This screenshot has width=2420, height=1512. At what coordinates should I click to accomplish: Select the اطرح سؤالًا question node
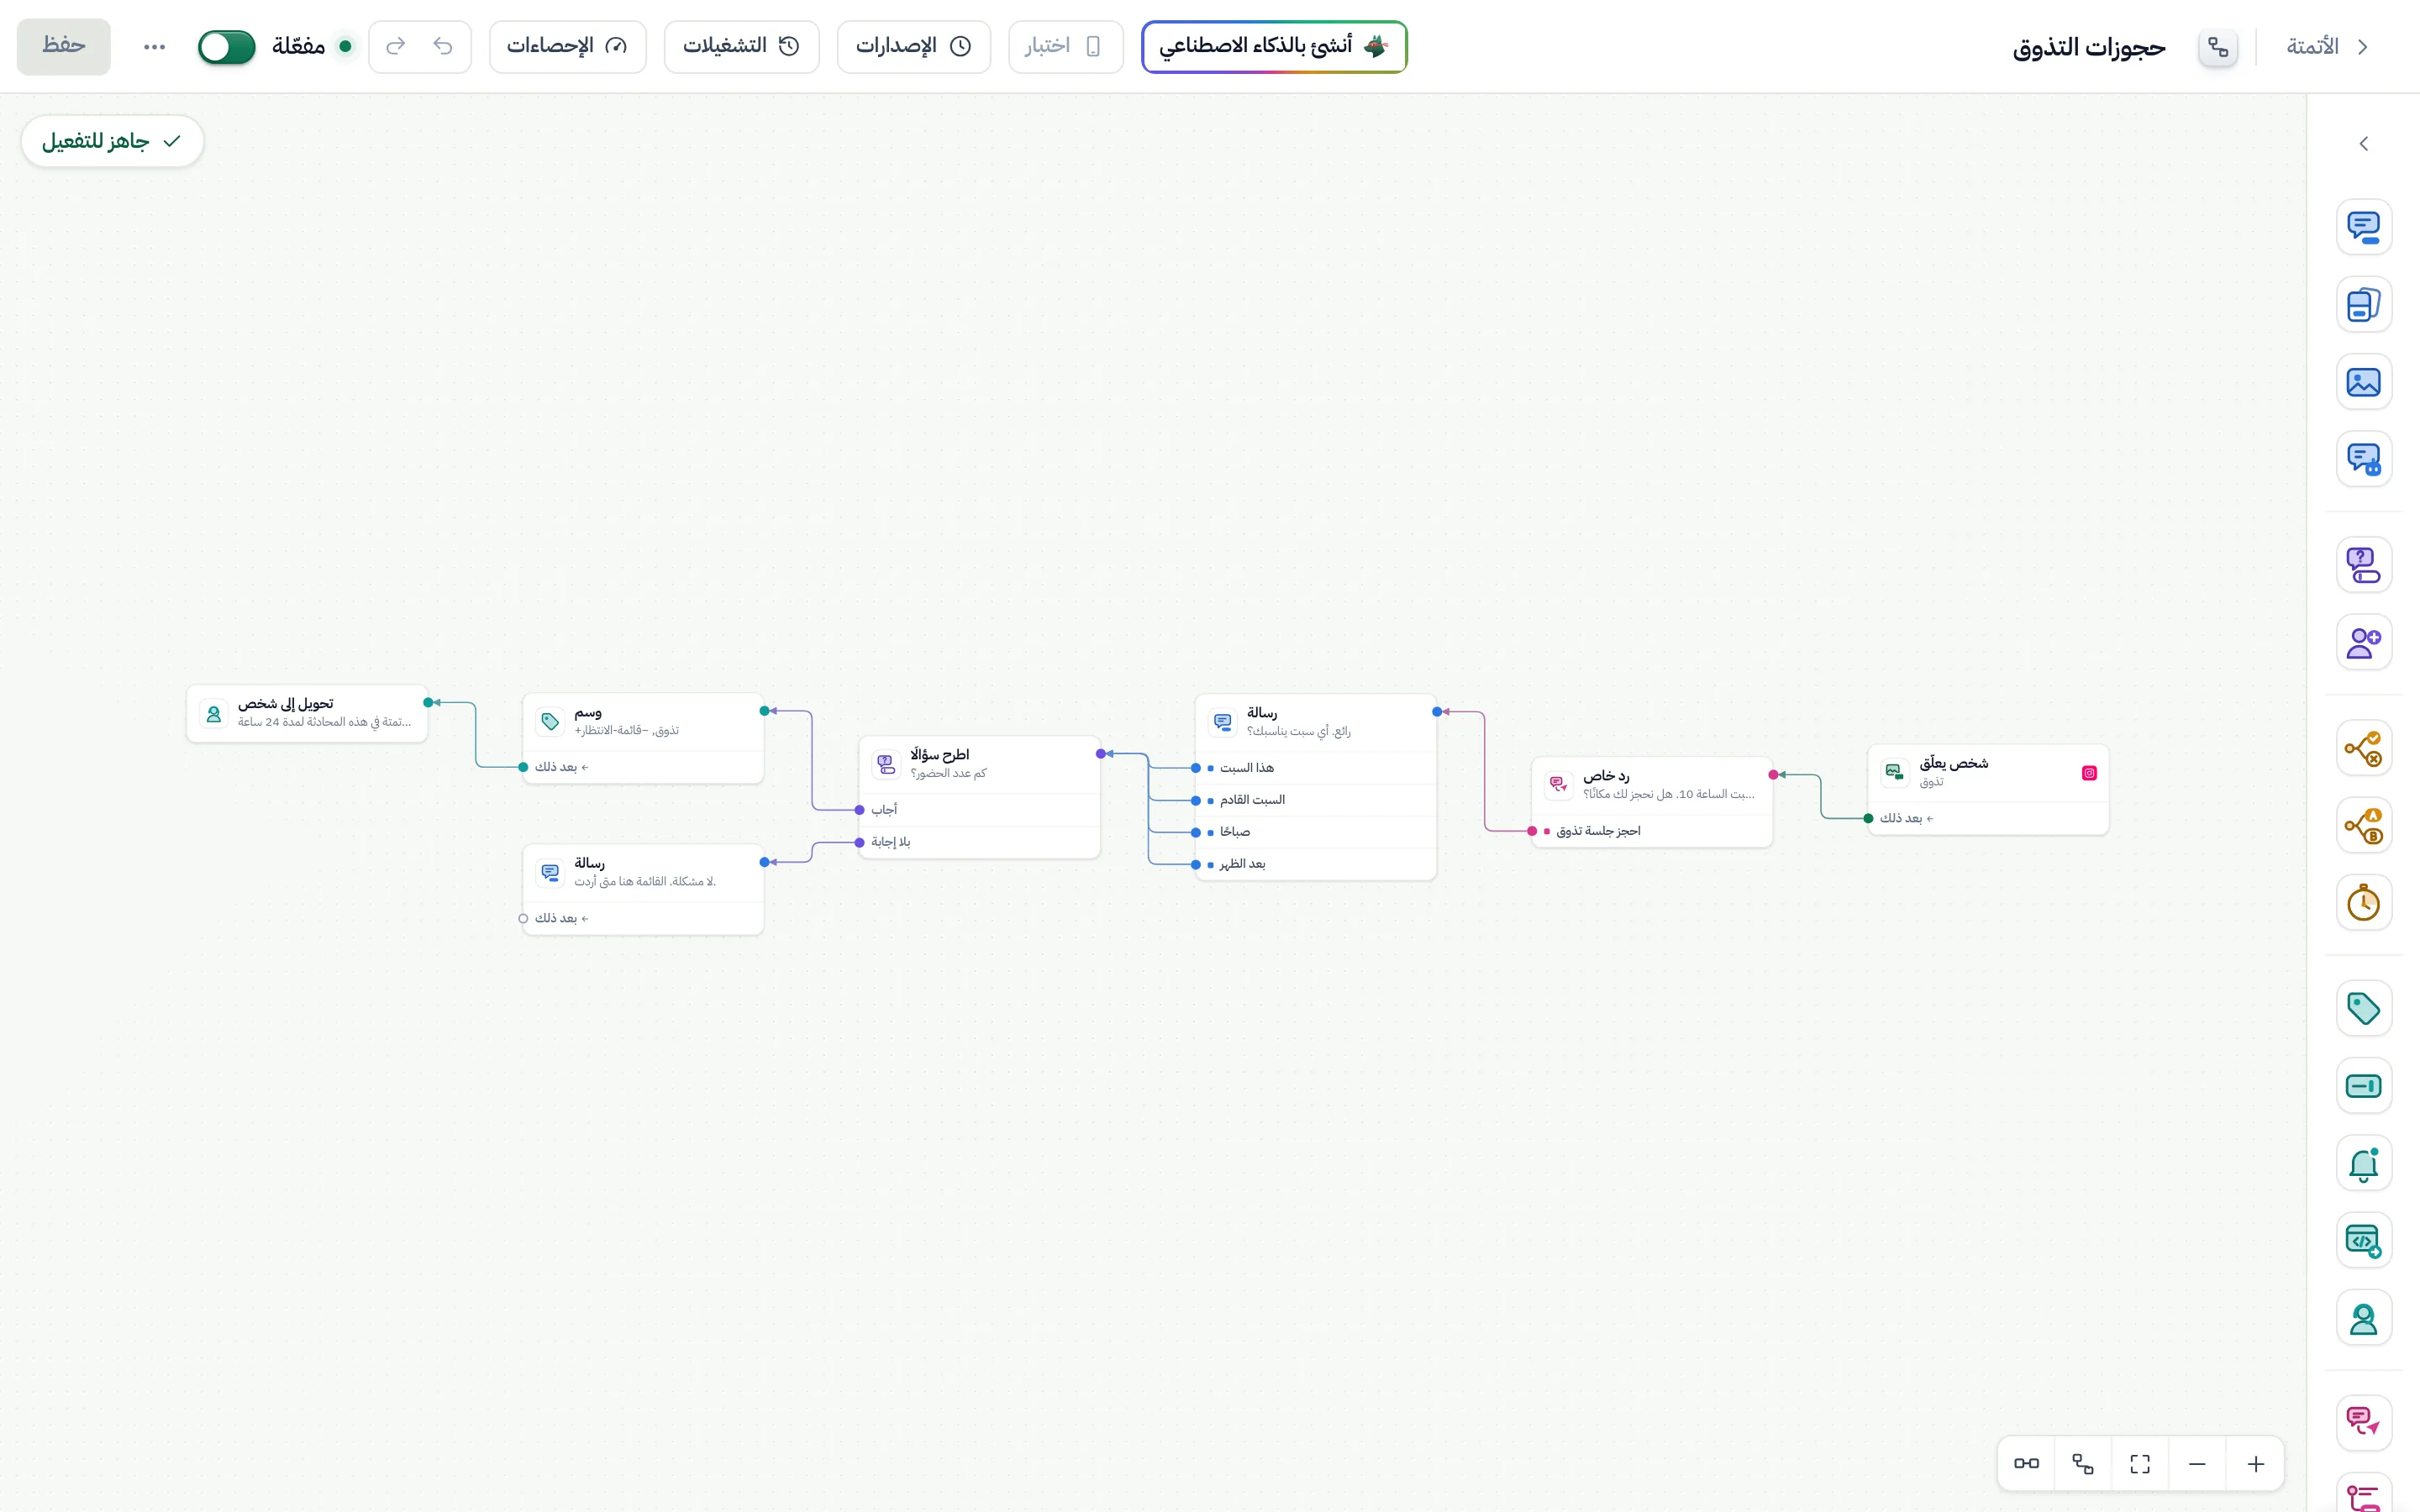pos(980,797)
